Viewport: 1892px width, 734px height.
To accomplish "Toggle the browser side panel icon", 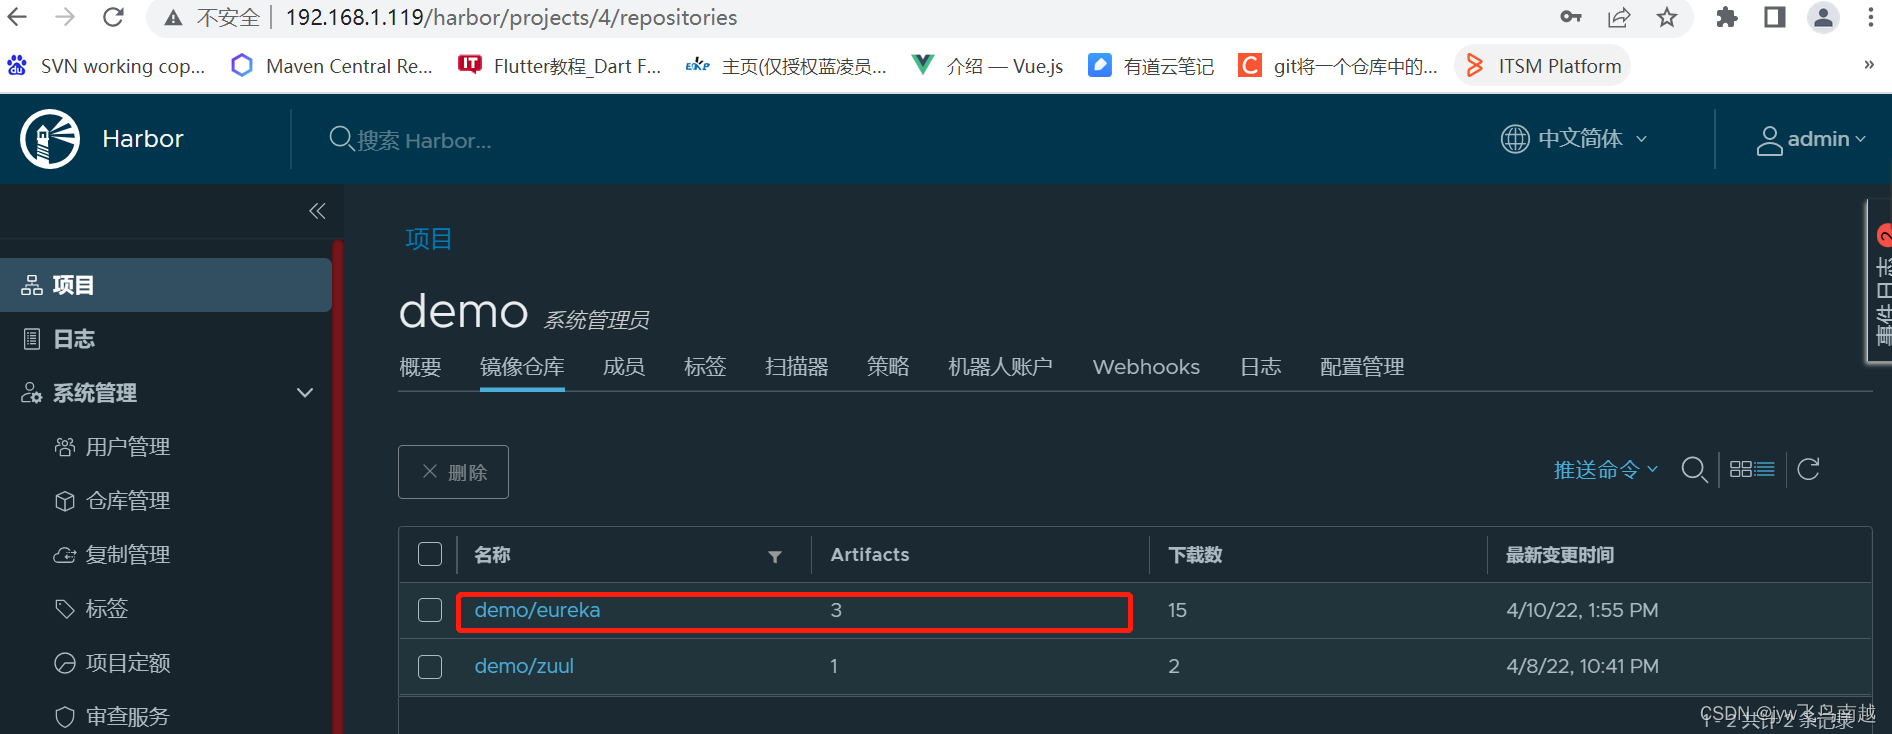I will tap(1775, 17).
